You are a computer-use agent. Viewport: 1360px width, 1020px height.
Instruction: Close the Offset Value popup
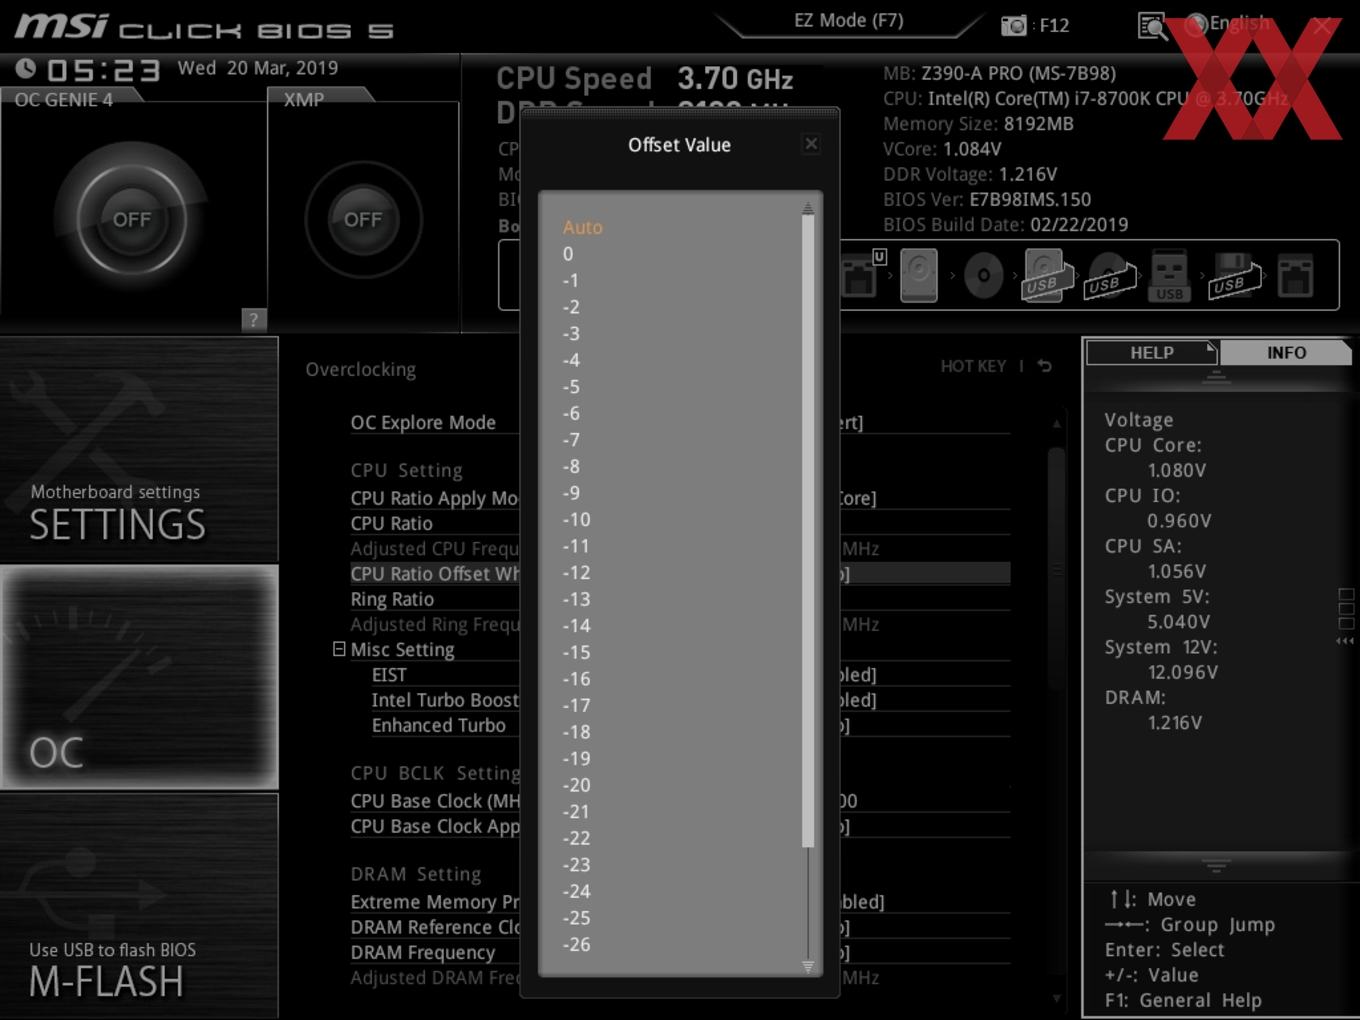[x=811, y=144]
